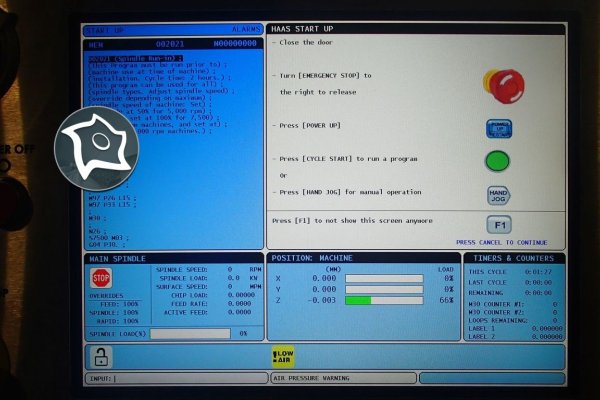The height and width of the screenshot is (400, 600).
Task: Click the X axis load bar
Action: [x=384, y=278]
